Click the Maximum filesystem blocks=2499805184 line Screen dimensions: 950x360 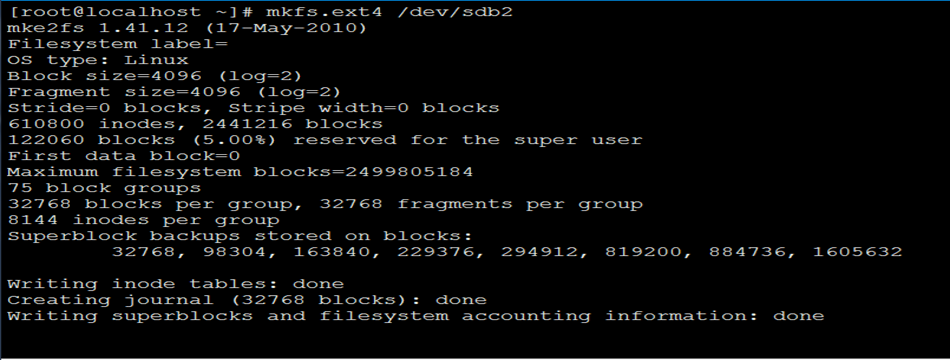[x=240, y=172]
